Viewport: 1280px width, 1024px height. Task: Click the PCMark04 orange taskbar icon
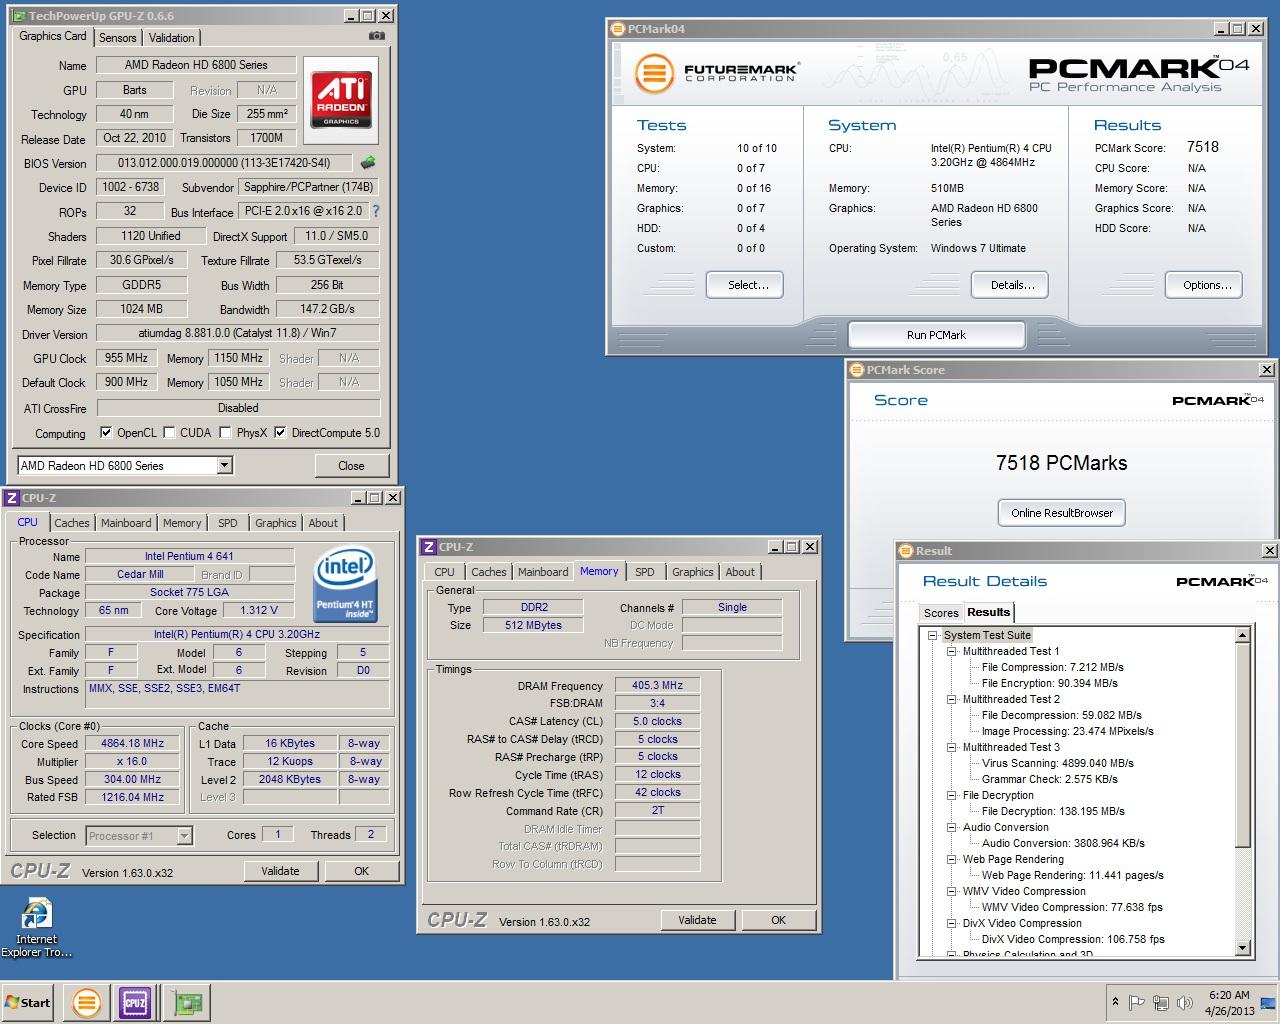click(87, 1002)
